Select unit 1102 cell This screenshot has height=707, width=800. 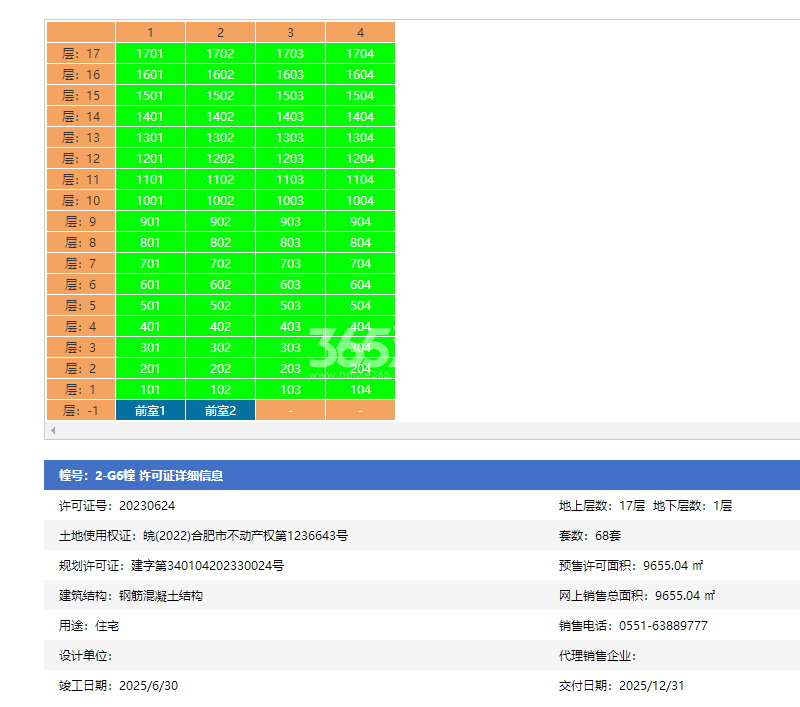pyautogui.click(x=220, y=180)
